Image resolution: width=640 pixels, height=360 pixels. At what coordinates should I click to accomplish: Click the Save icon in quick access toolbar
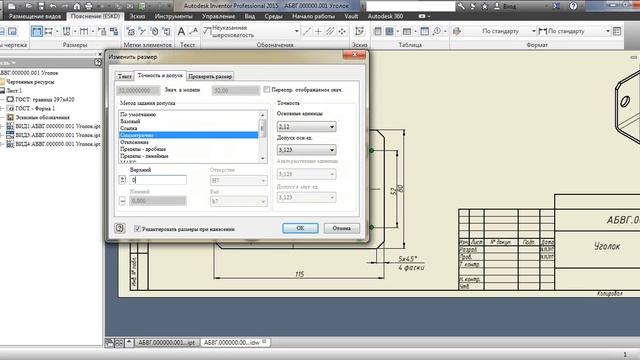click(x=41, y=6)
